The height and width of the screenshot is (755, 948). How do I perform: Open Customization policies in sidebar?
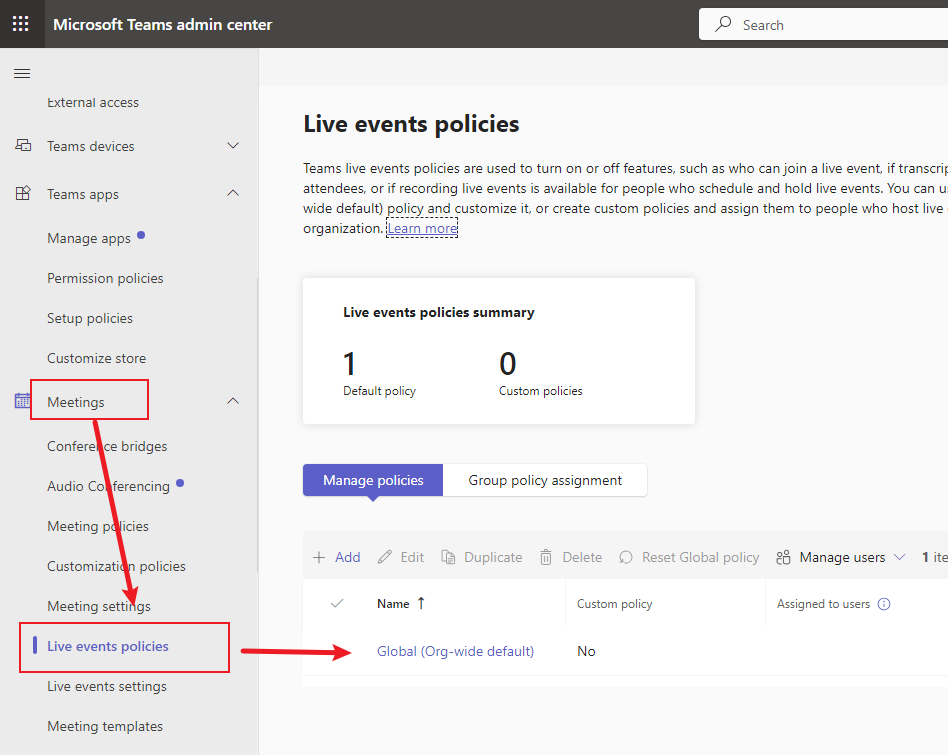pos(116,566)
